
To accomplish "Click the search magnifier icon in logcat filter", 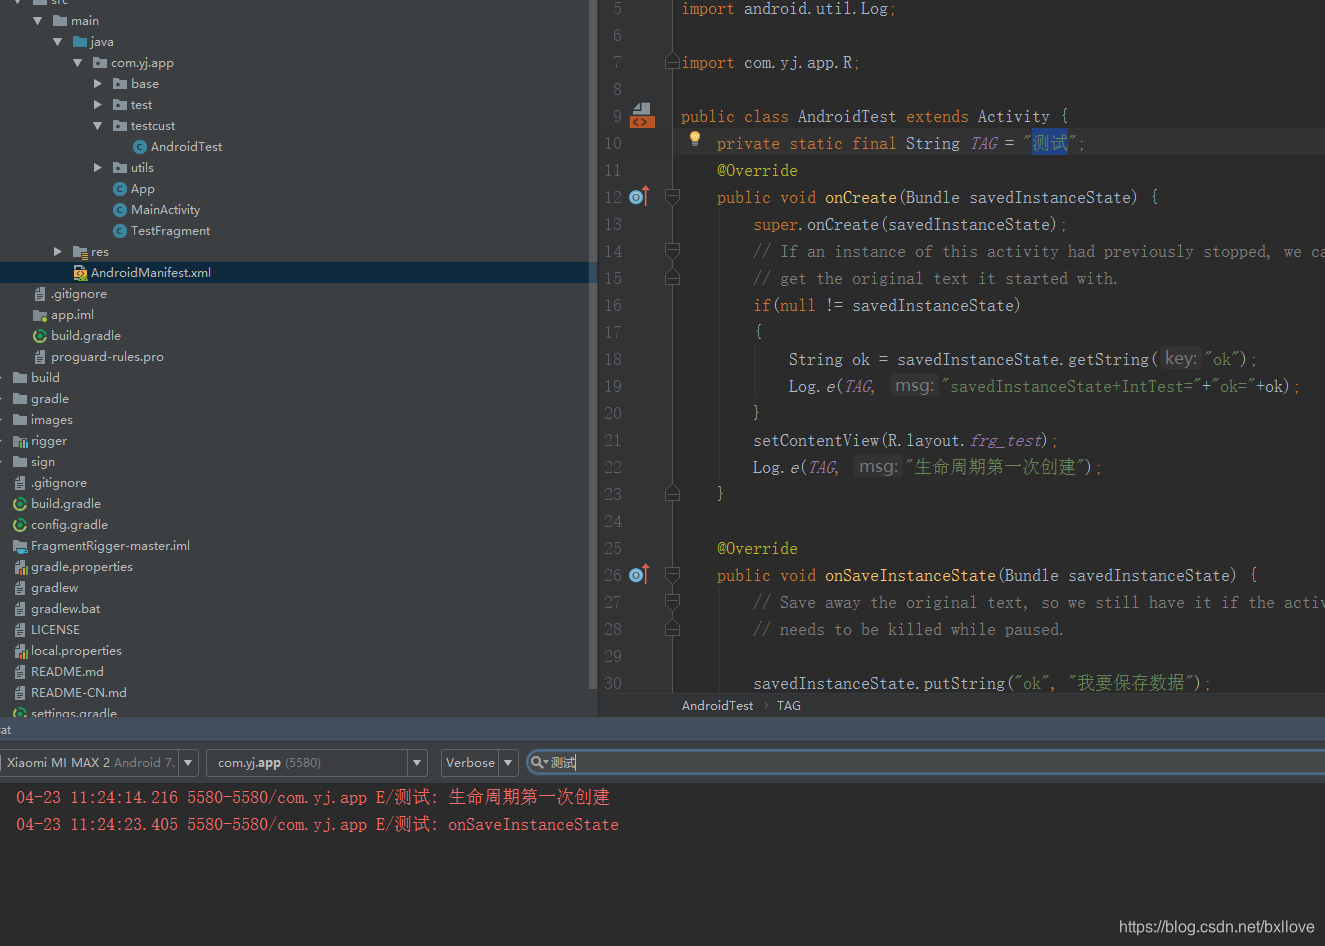I will pyautogui.click(x=538, y=762).
